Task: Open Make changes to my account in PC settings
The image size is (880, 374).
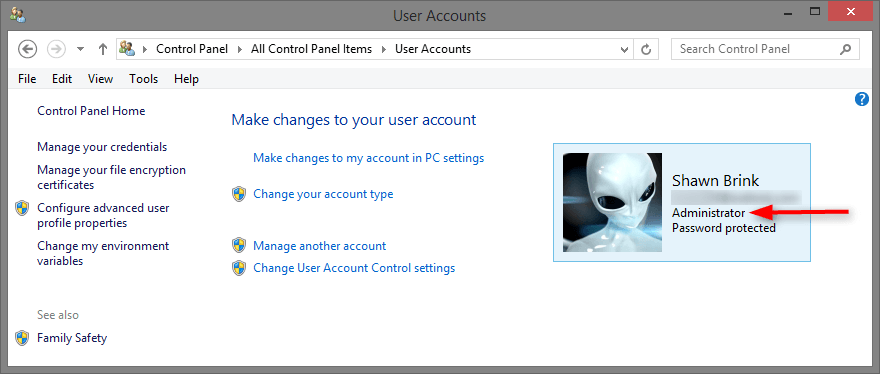Action: (x=369, y=158)
